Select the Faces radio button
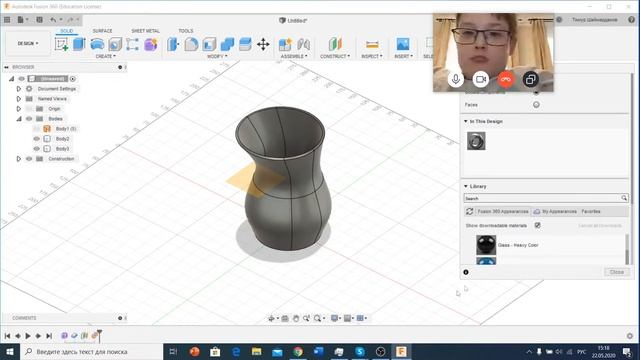Viewport: 640px width, 360px height. pos(536,105)
